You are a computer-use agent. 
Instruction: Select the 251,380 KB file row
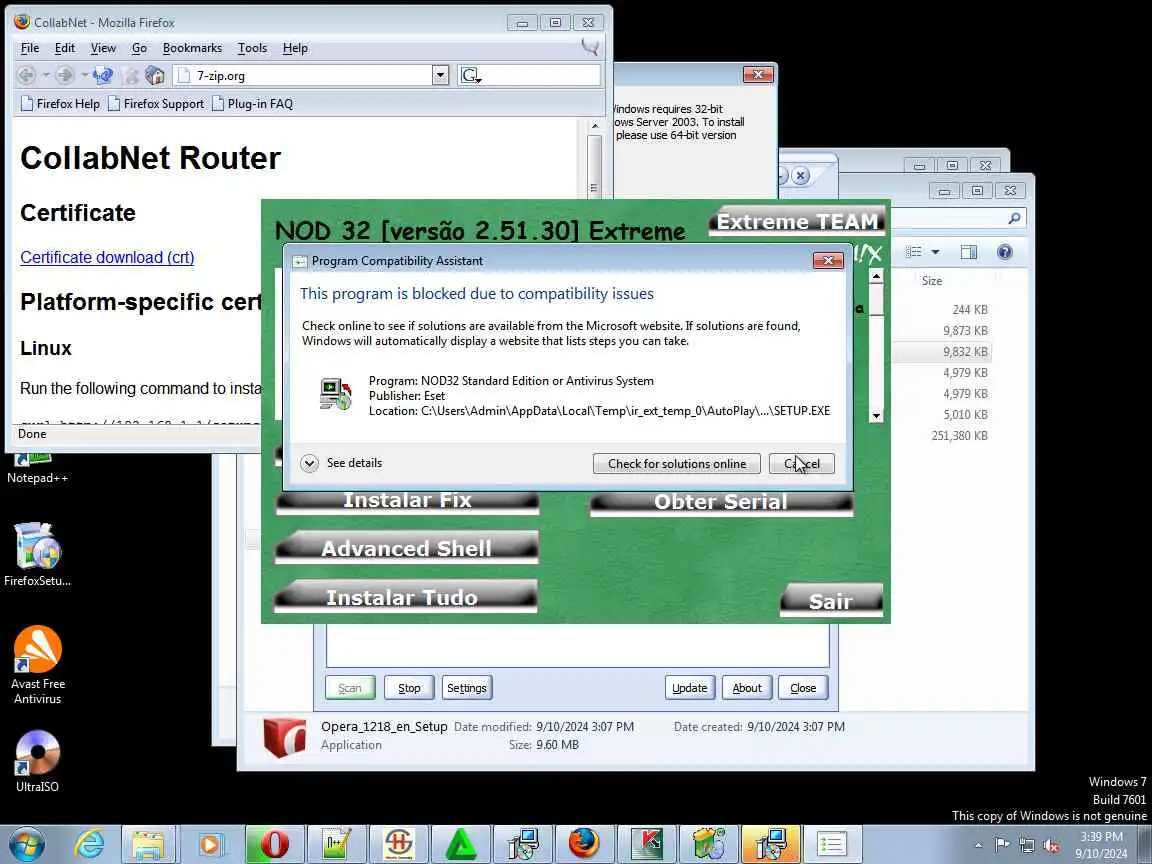tap(942, 436)
